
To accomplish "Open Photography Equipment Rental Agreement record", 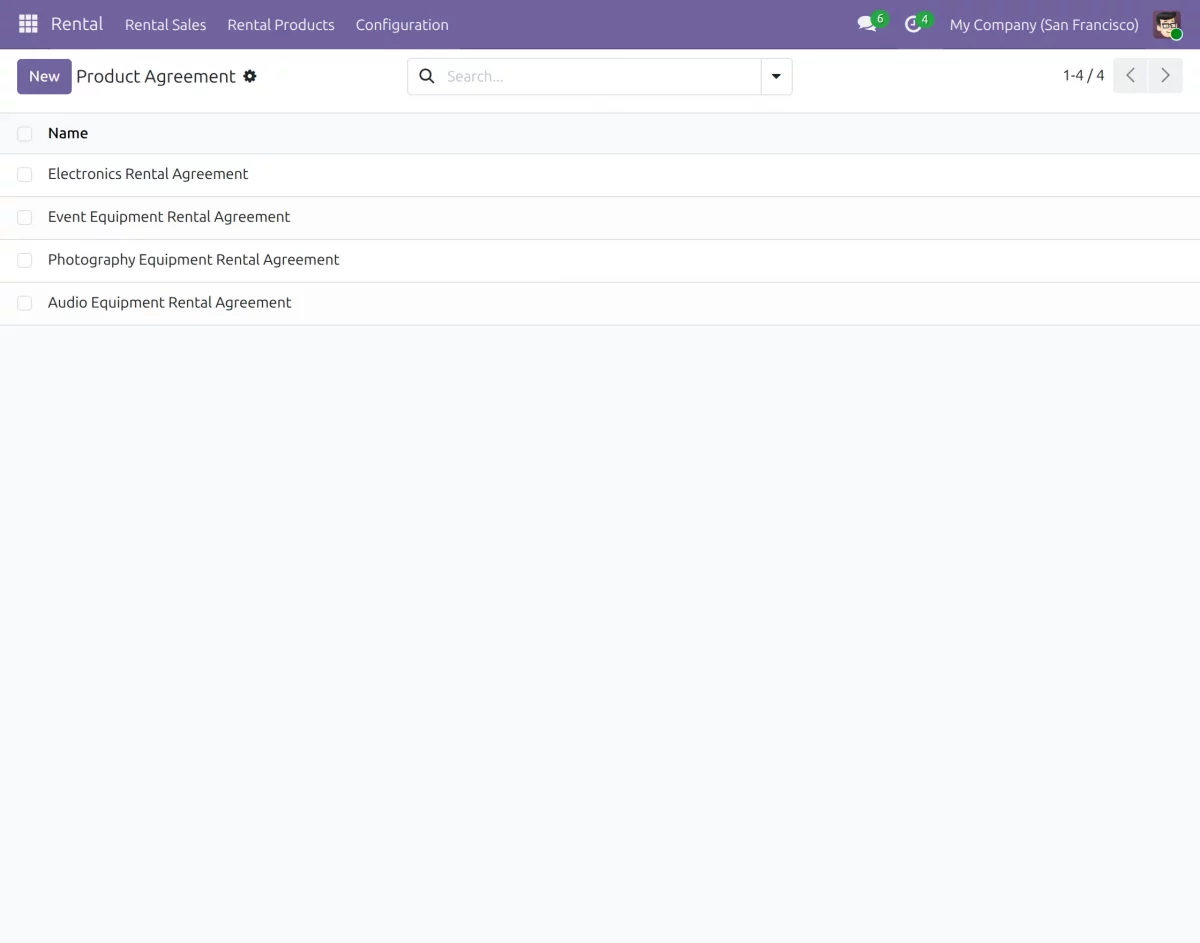I will coord(194,260).
